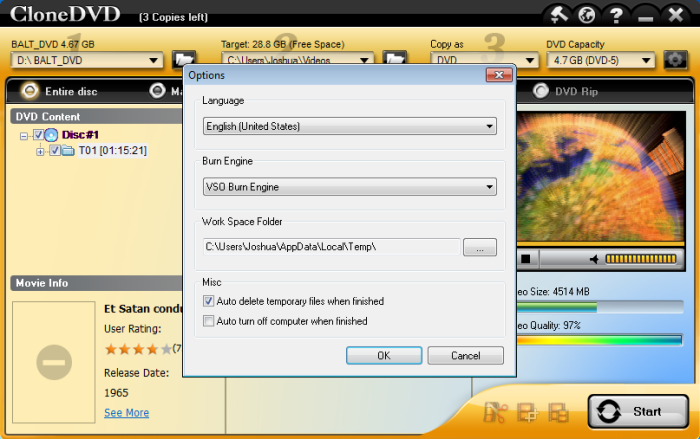Mute audio using the speaker icon
The width and height of the screenshot is (700, 439).
tap(593, 259)
